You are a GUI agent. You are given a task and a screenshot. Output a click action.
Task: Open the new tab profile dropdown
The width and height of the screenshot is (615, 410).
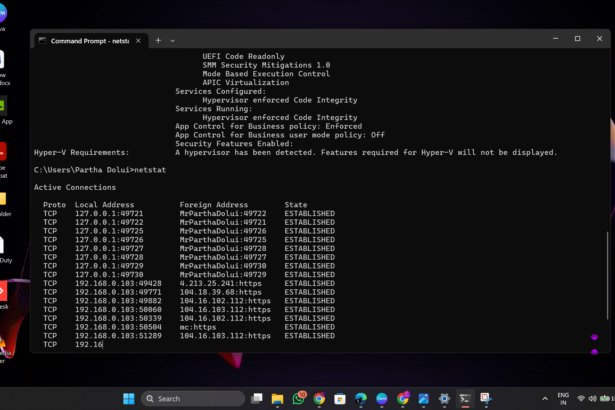tap(172, 41)
